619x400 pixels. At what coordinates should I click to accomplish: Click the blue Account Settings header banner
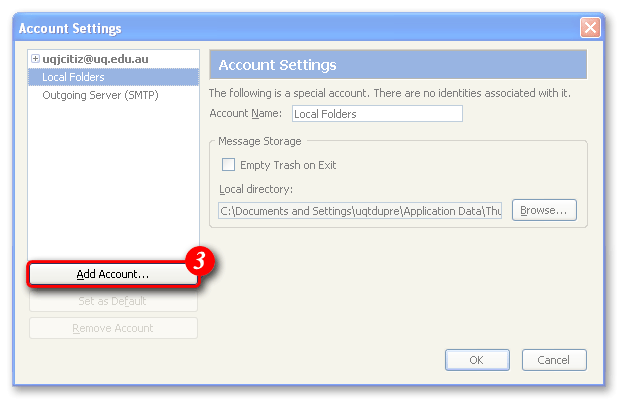click(397, 65)
